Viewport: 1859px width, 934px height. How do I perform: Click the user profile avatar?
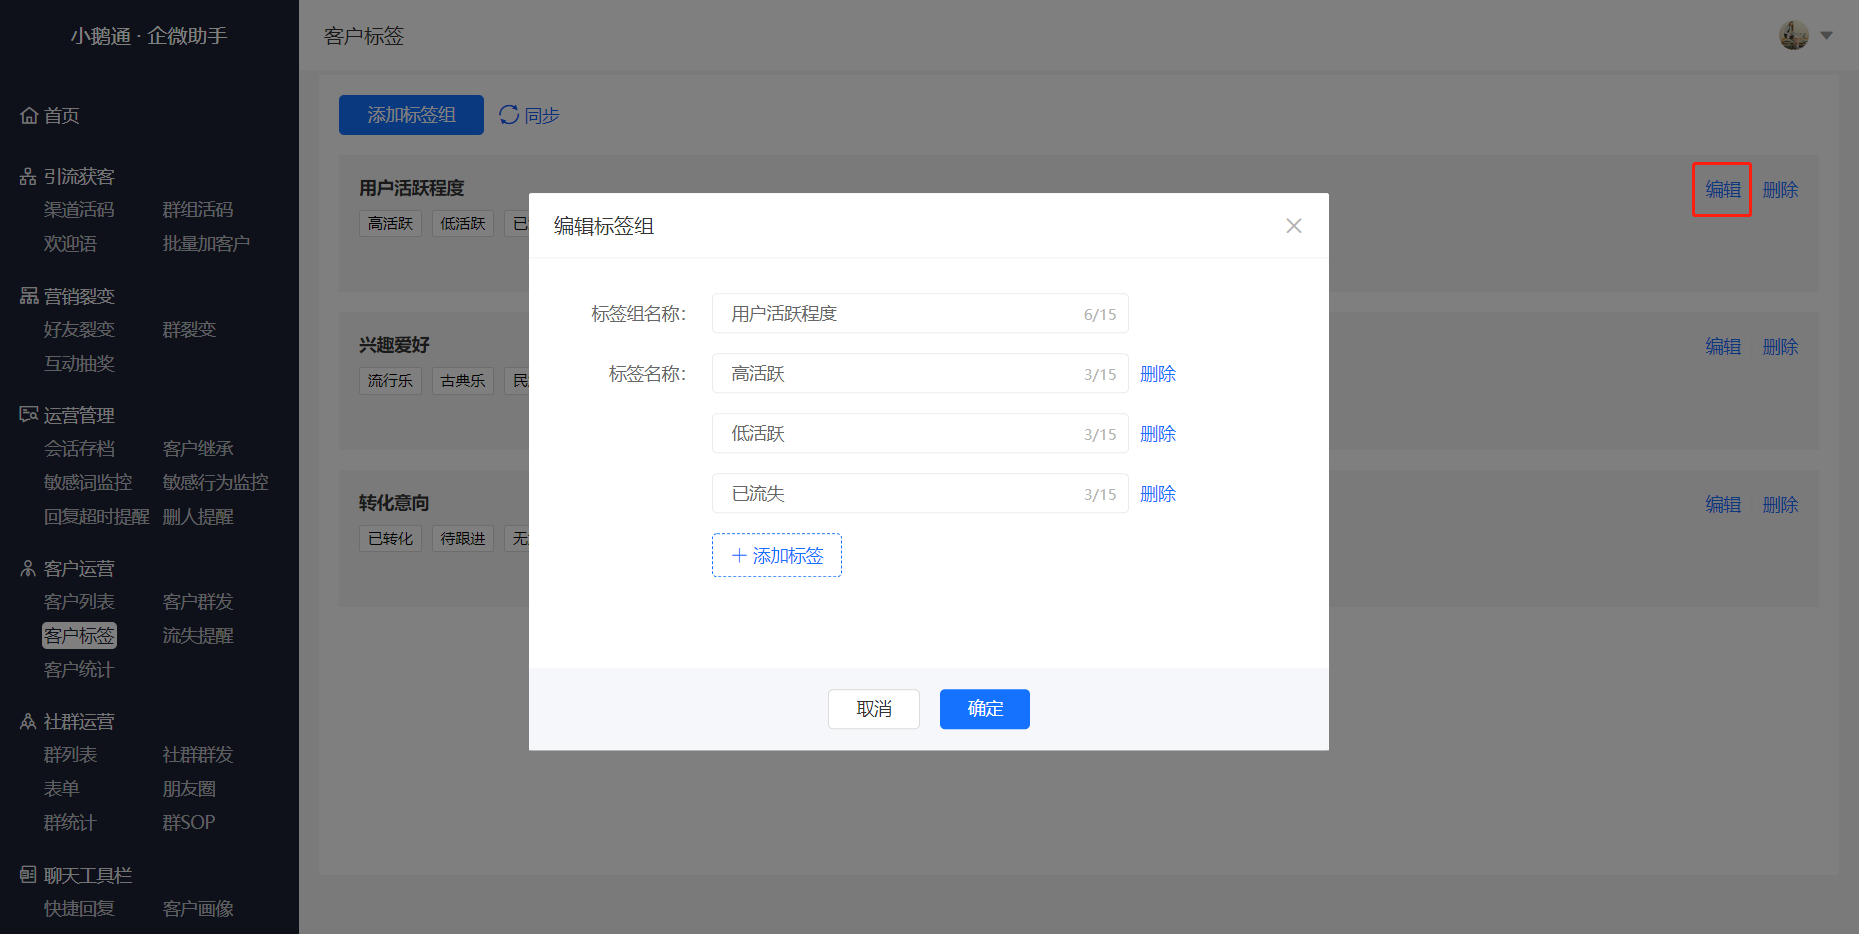pyautogui.click(x=1794, y=35)
